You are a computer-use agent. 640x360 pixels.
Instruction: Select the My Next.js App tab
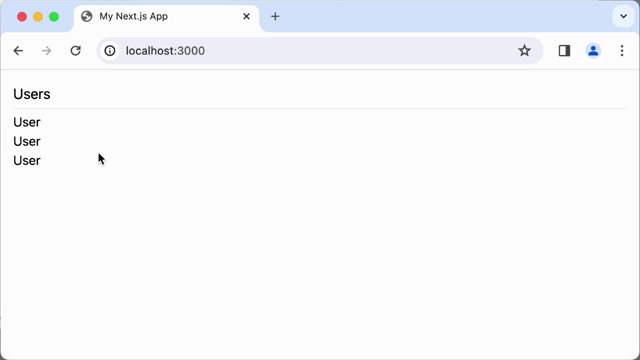[167, 17]
